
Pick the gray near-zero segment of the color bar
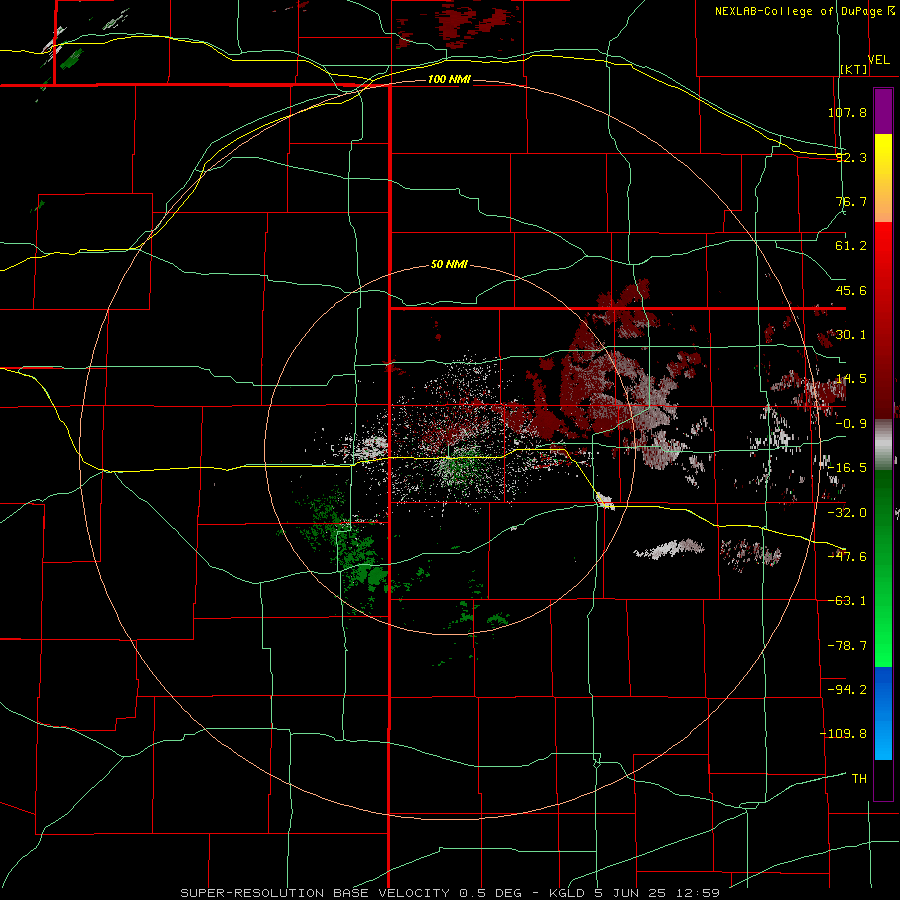point(883,445)
